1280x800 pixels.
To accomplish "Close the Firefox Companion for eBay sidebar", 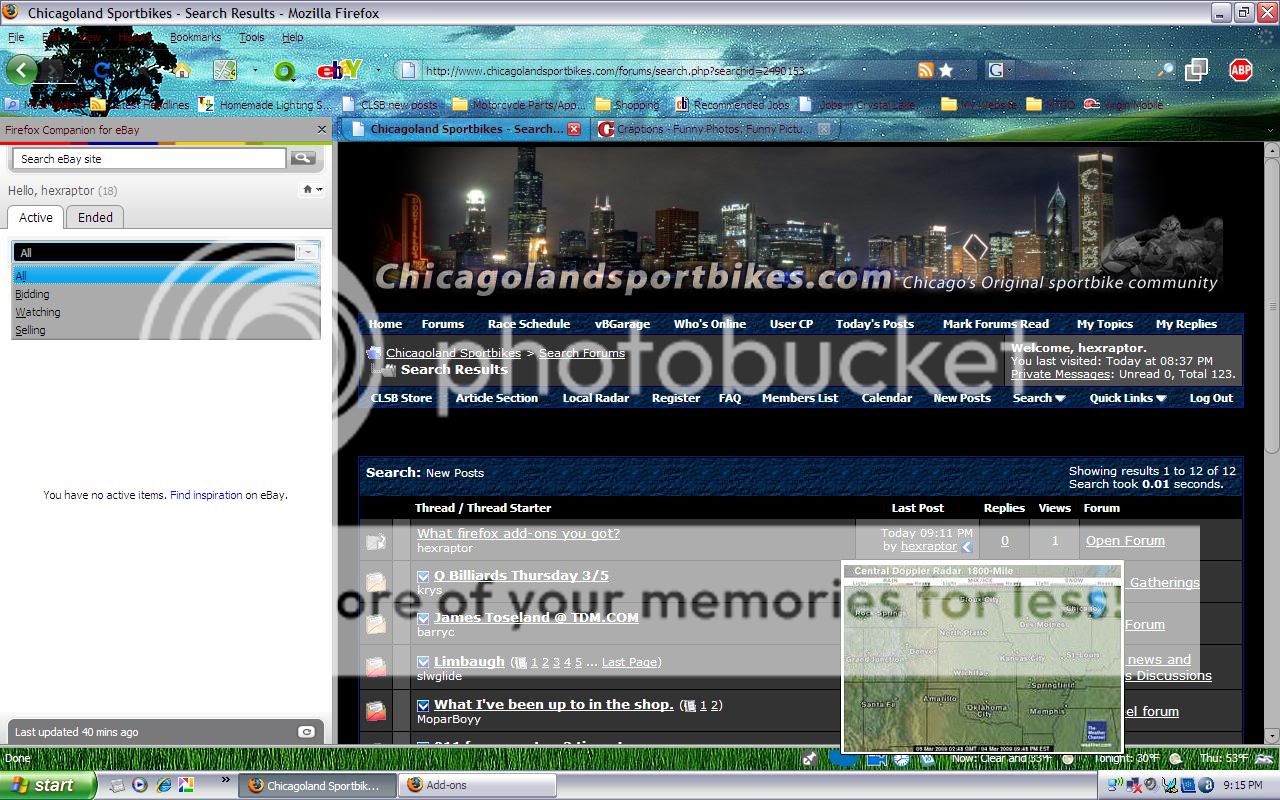I will (322, 129).
